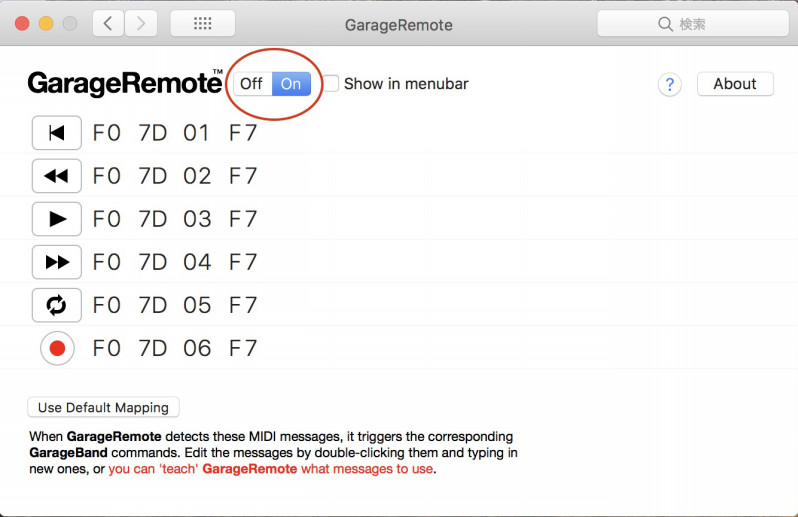
Task: Select the F0 7D 01 F7 message
Action: 175,133
